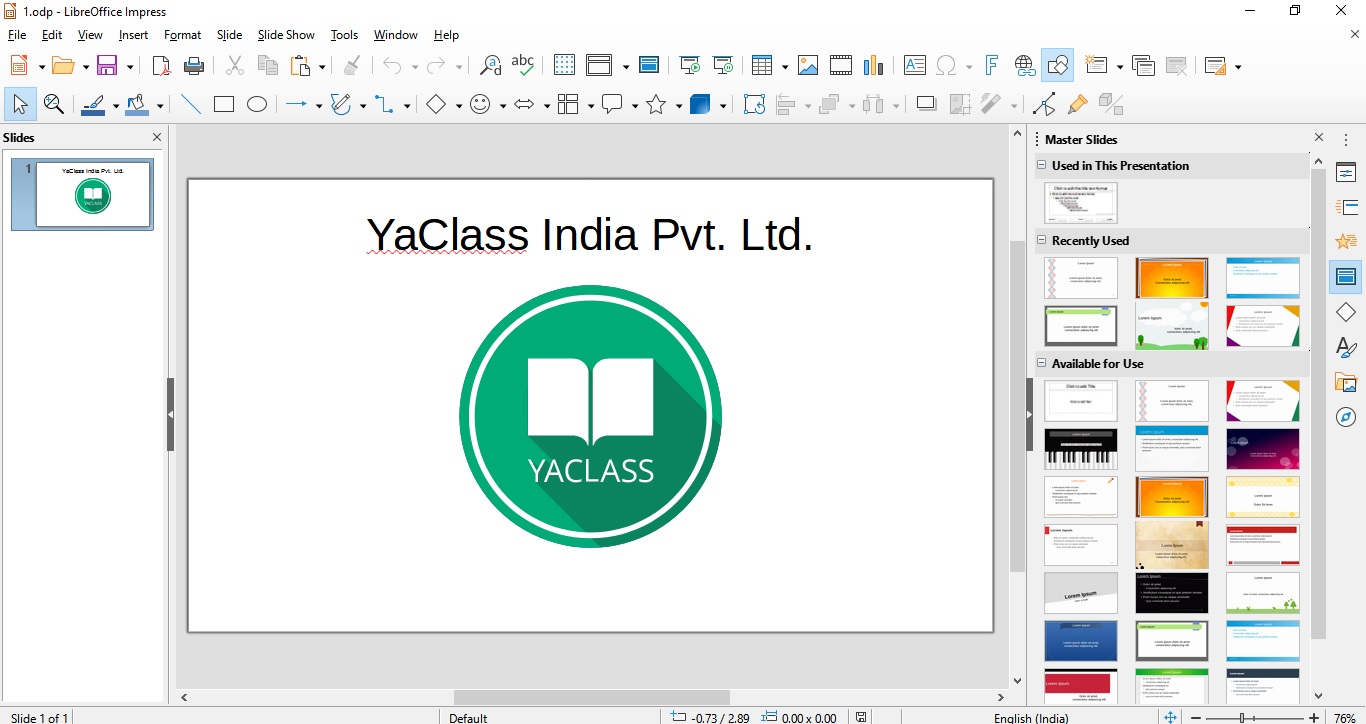Viewport: 1366px width, 724px height.
Task: Toggle Draw Functions toolbar visibility
Action: (x=1057, y=66)
